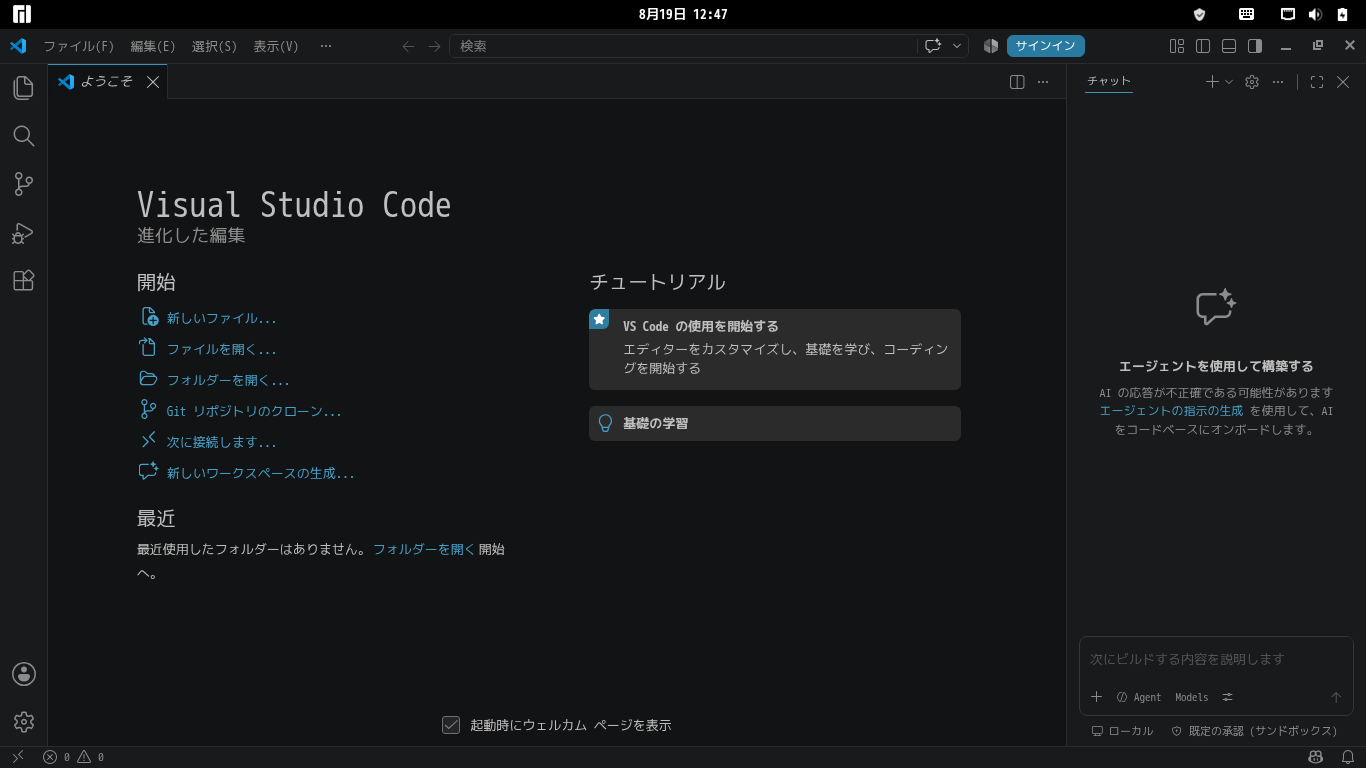
Task: Focus the chat input 次にビルドする内容を説明します
Action: click(x=1216, y=660)
